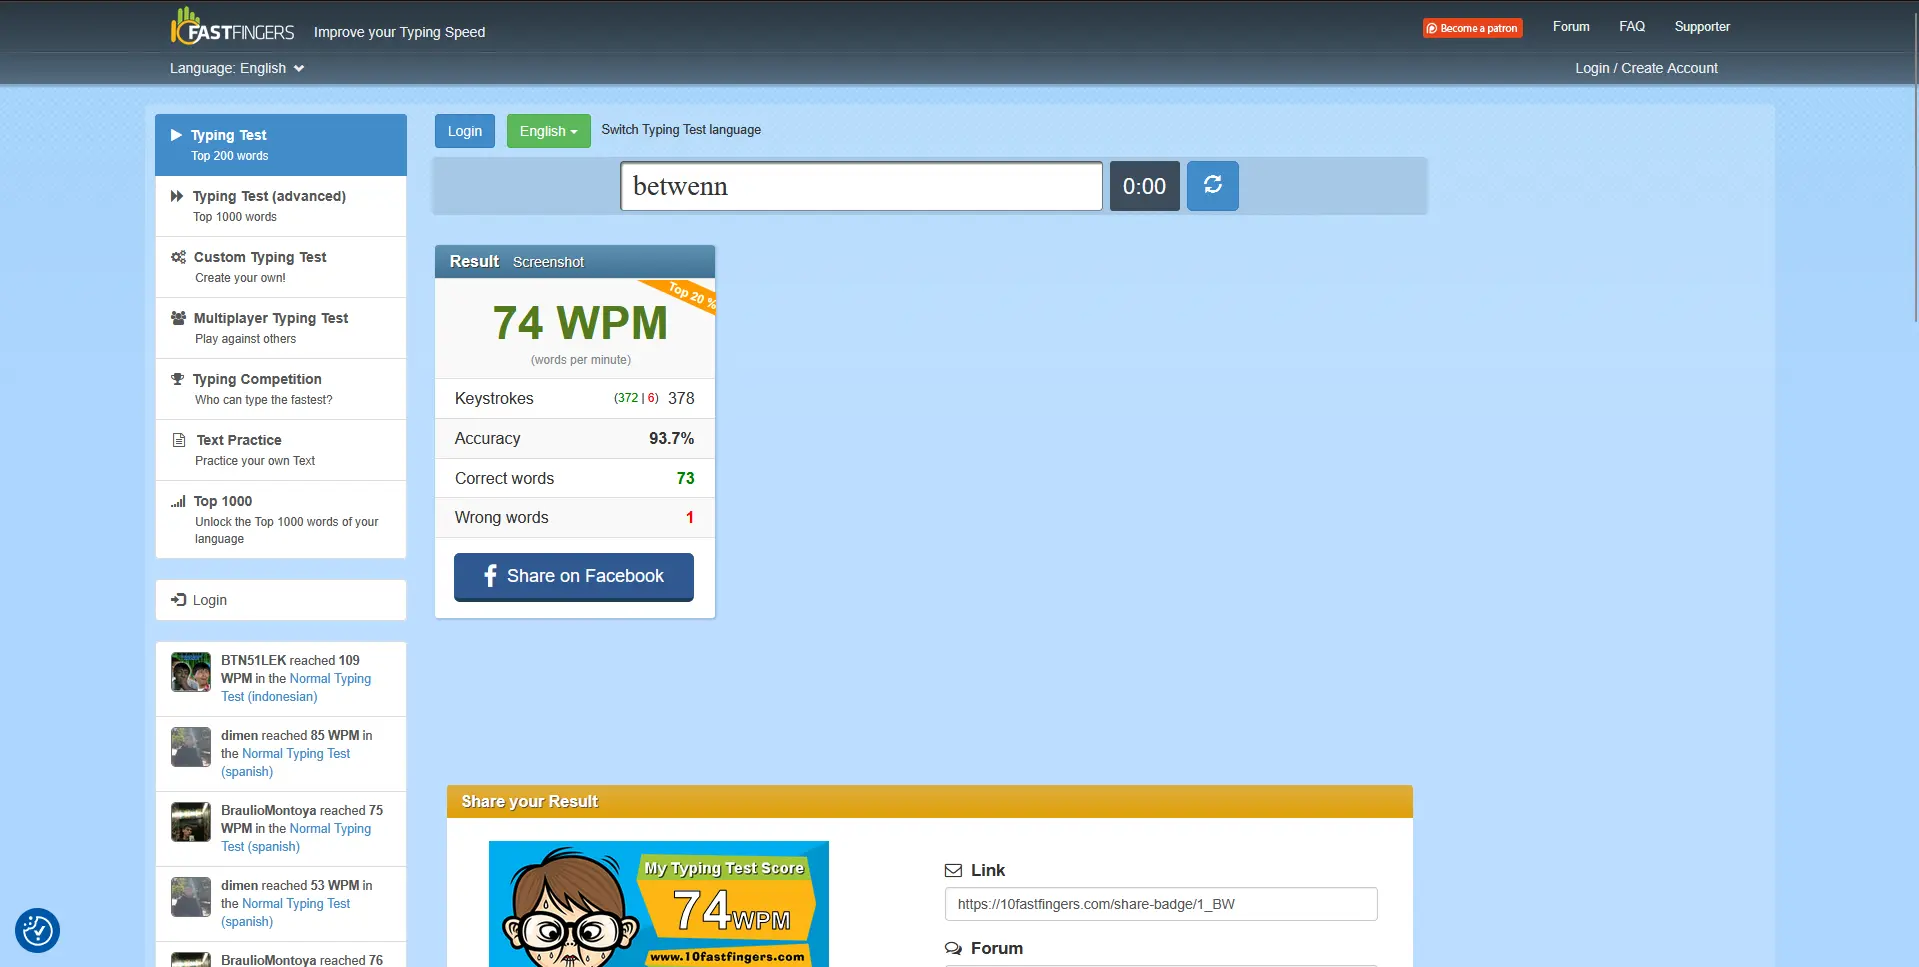Click BTN51LEK's avatar thumbnail
1919x967 pixels.
coord(190,672)
